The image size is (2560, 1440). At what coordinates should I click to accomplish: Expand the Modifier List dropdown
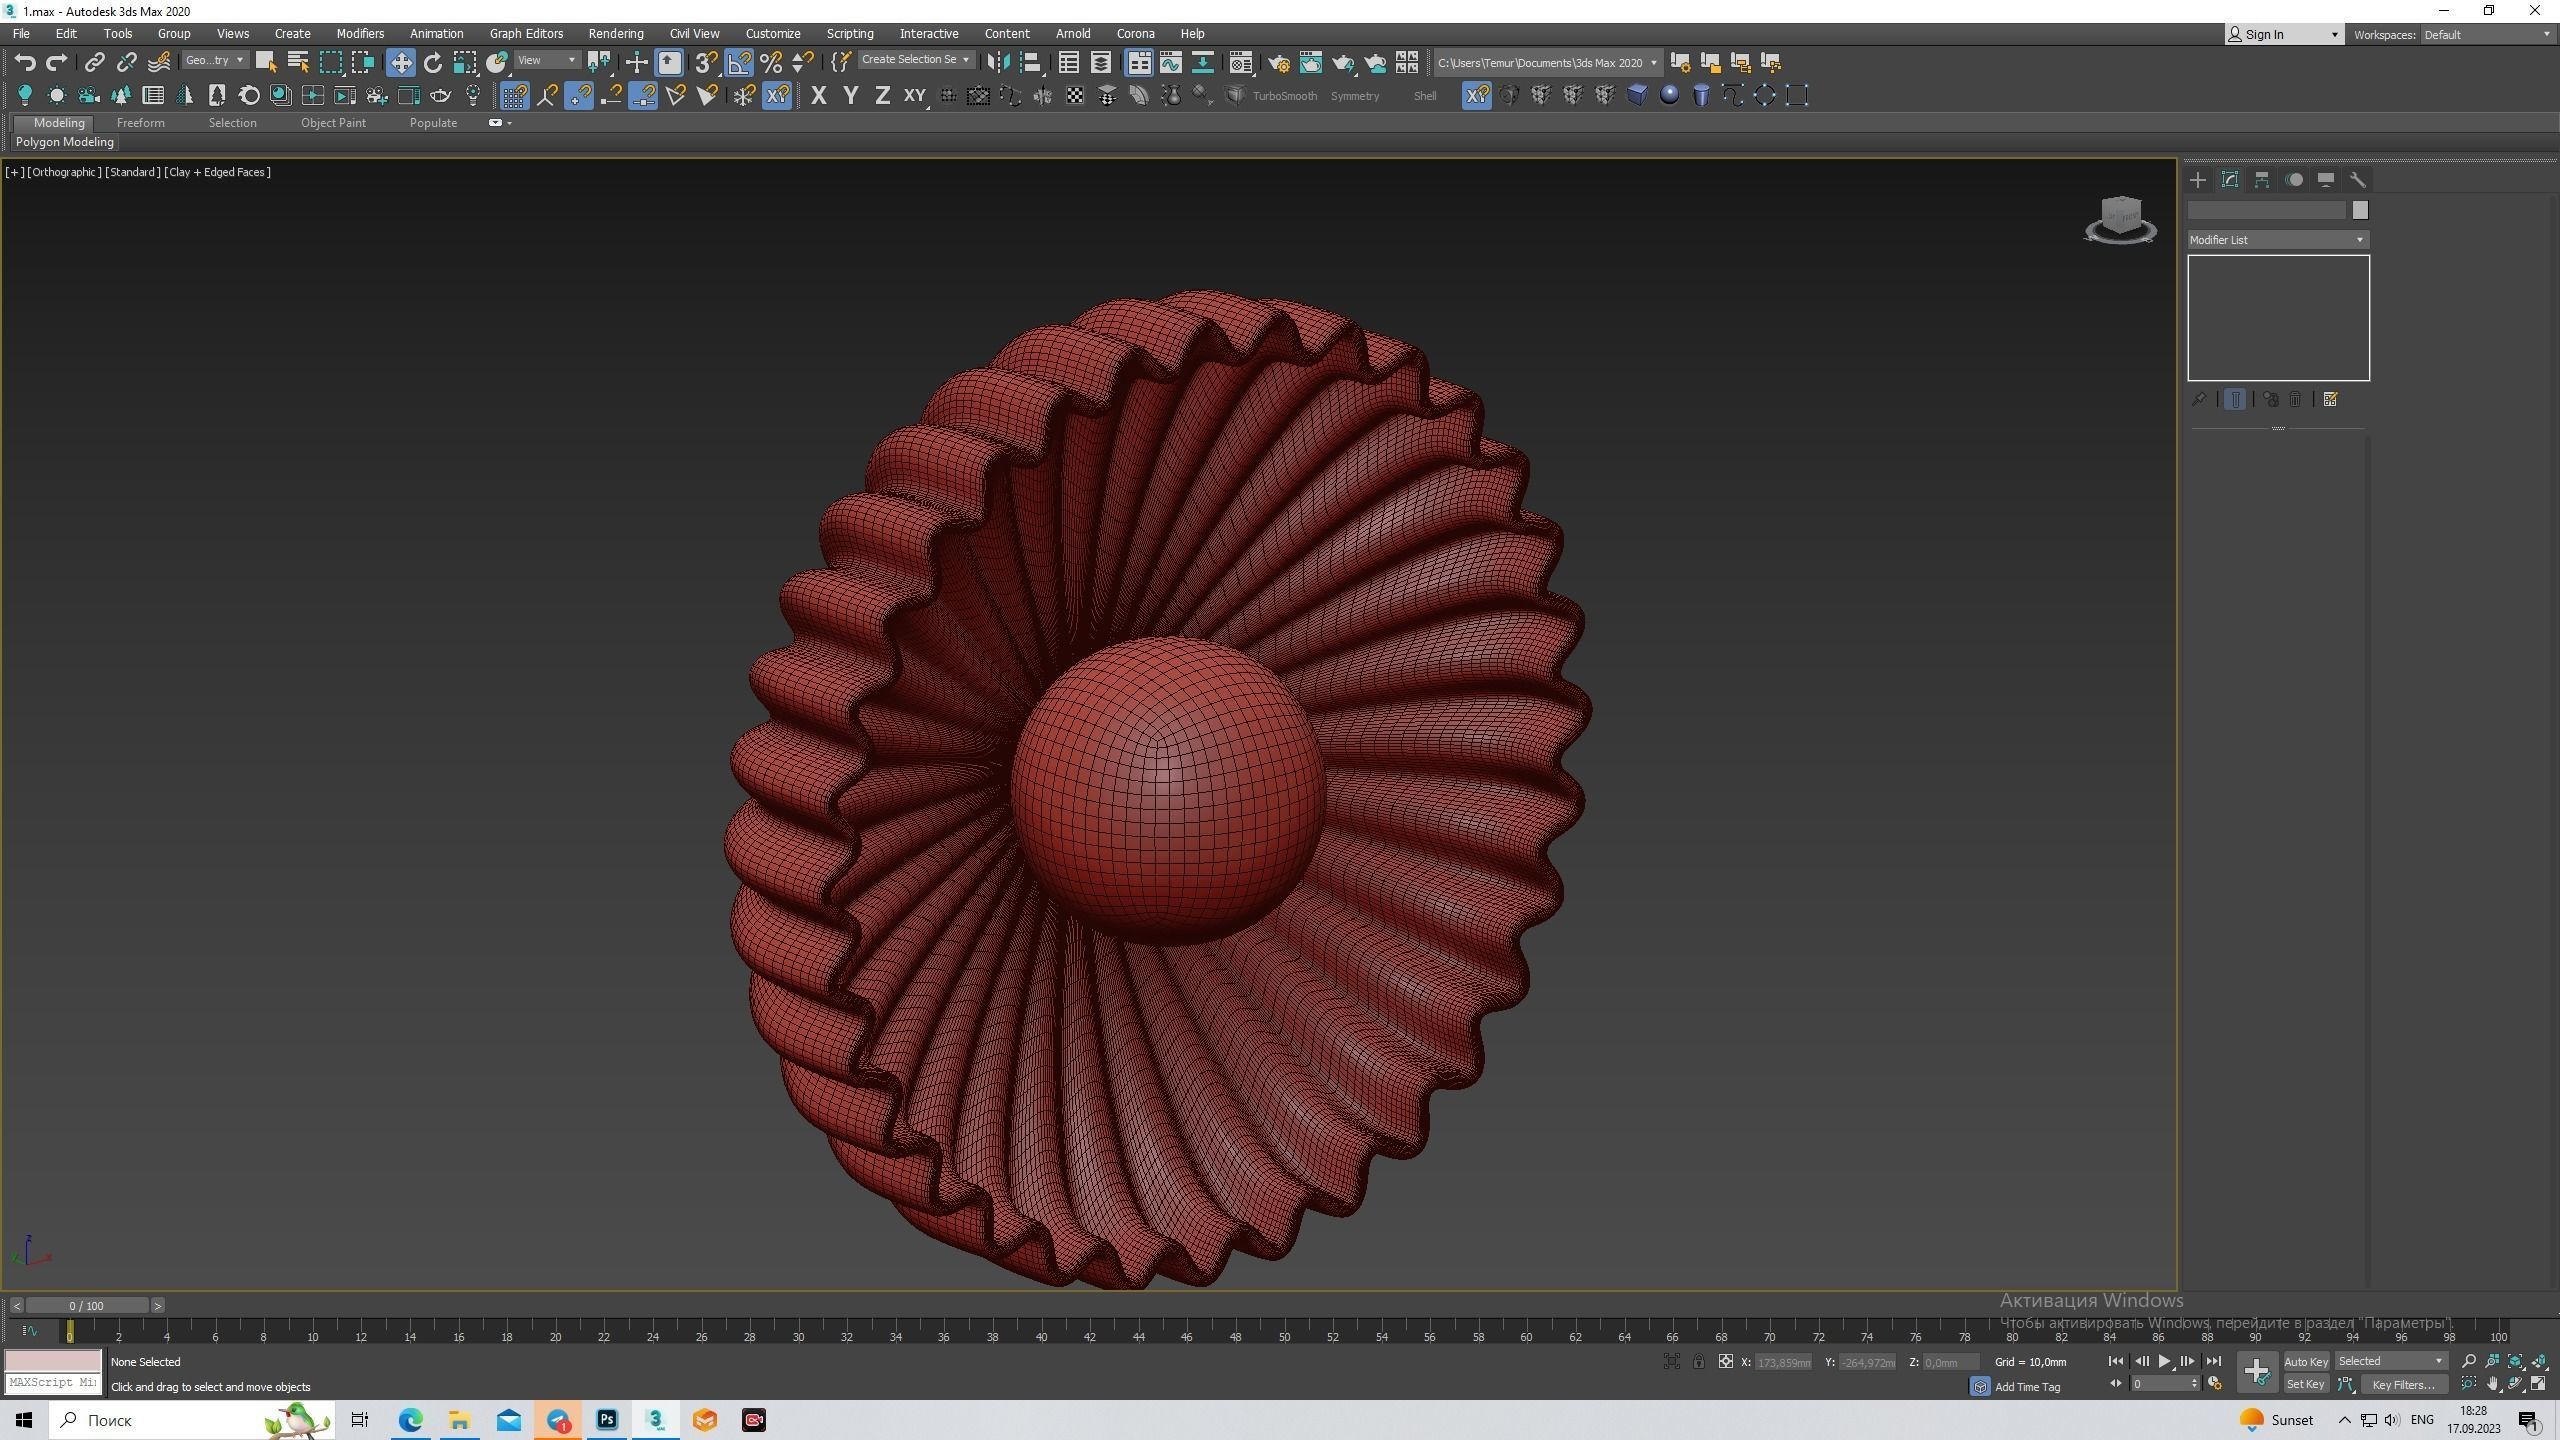pyautogui.click(x=2277, y=240)
